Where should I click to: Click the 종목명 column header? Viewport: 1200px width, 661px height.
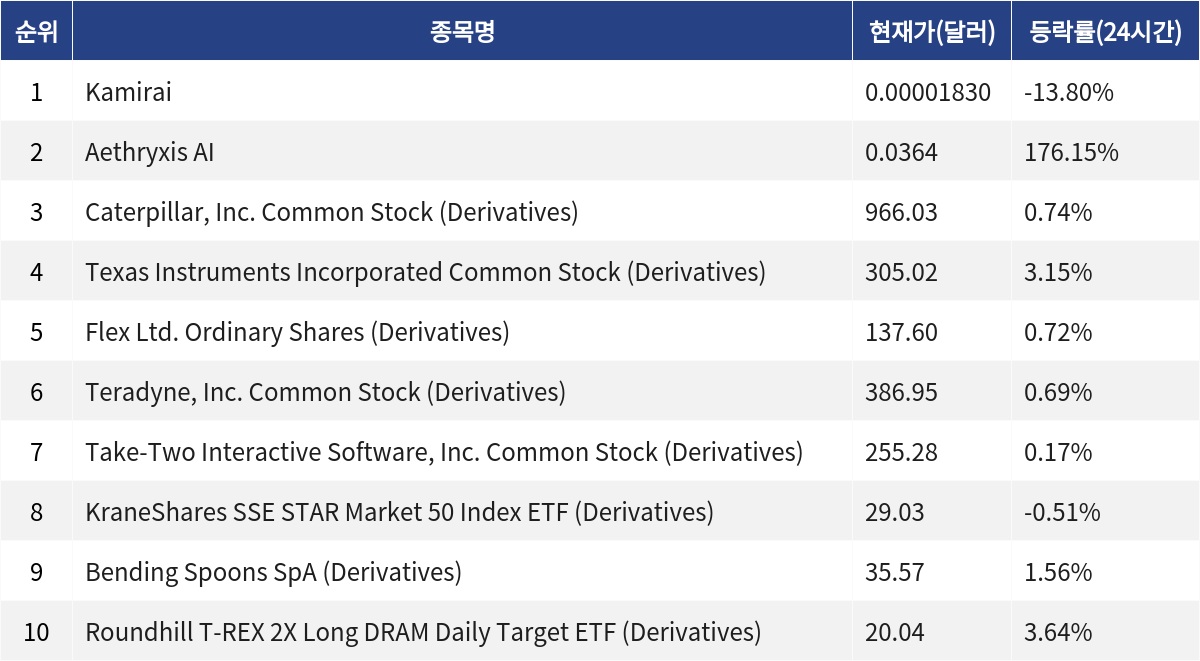(462, 32)
